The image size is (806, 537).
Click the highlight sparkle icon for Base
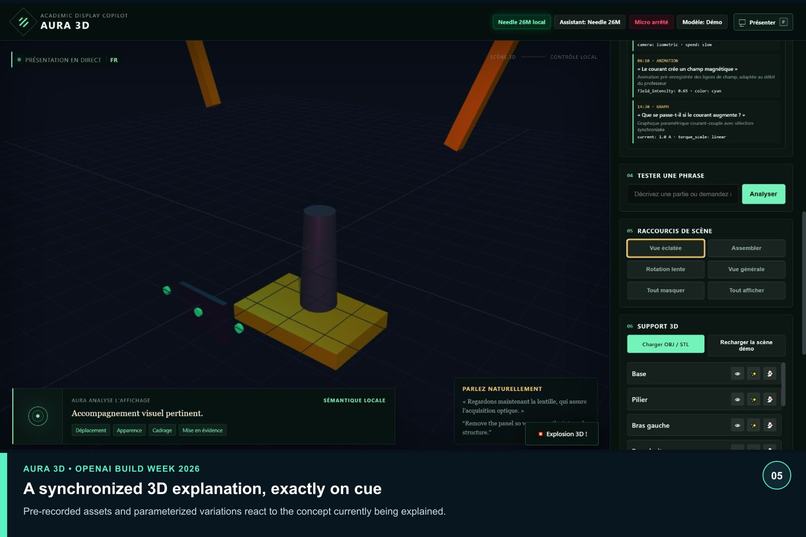754,374
